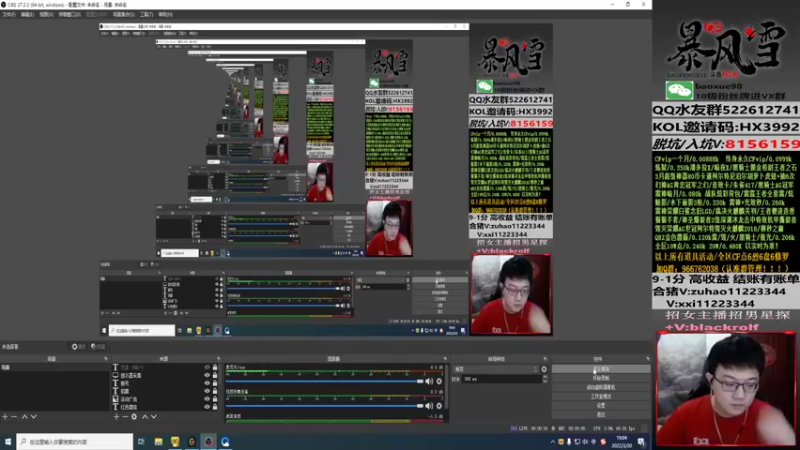Toggle visibility of first text source
The height and width of the screenshot is (450, 800).
point(207,367)
